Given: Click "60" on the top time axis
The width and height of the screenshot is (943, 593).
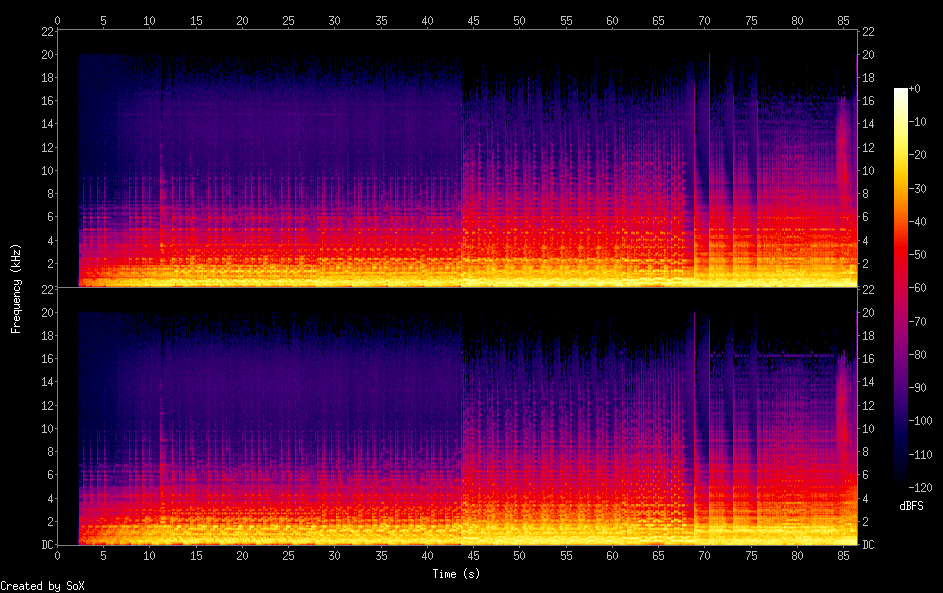Looking at the screenshot, I should tap(612, 20).
